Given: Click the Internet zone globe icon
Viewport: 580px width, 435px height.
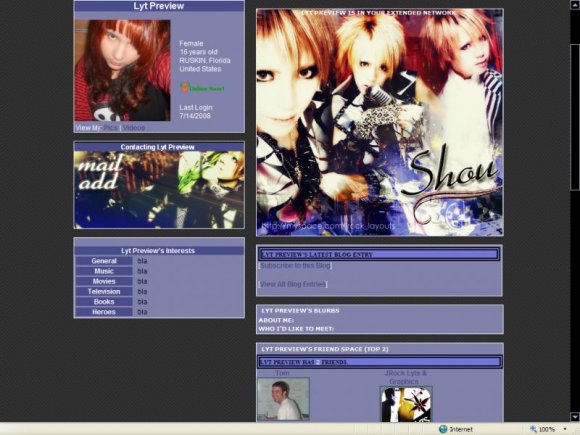Looking at the screenshot, I should point(443,429).
